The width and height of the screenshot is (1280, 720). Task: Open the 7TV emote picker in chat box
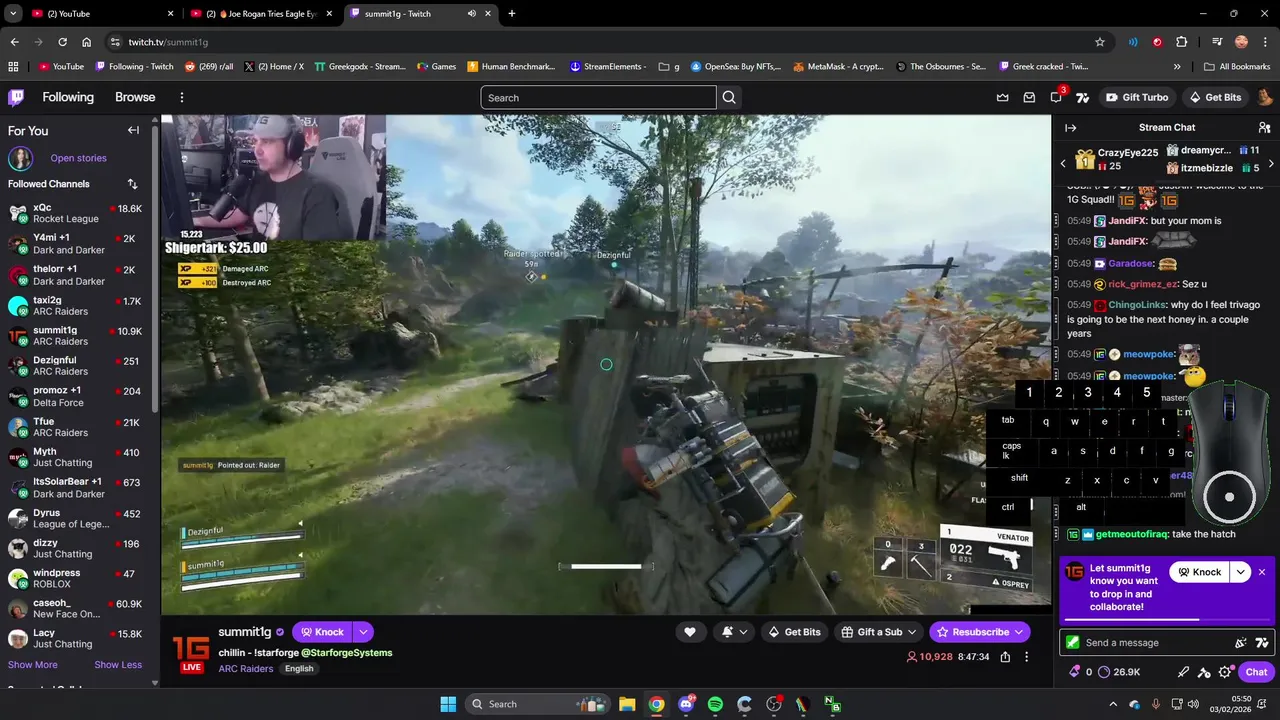[1262, 643]
